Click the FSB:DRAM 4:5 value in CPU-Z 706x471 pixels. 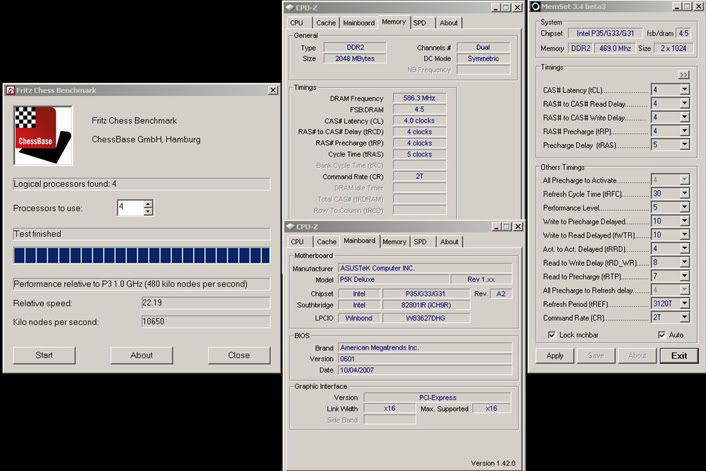coord(419,109)
